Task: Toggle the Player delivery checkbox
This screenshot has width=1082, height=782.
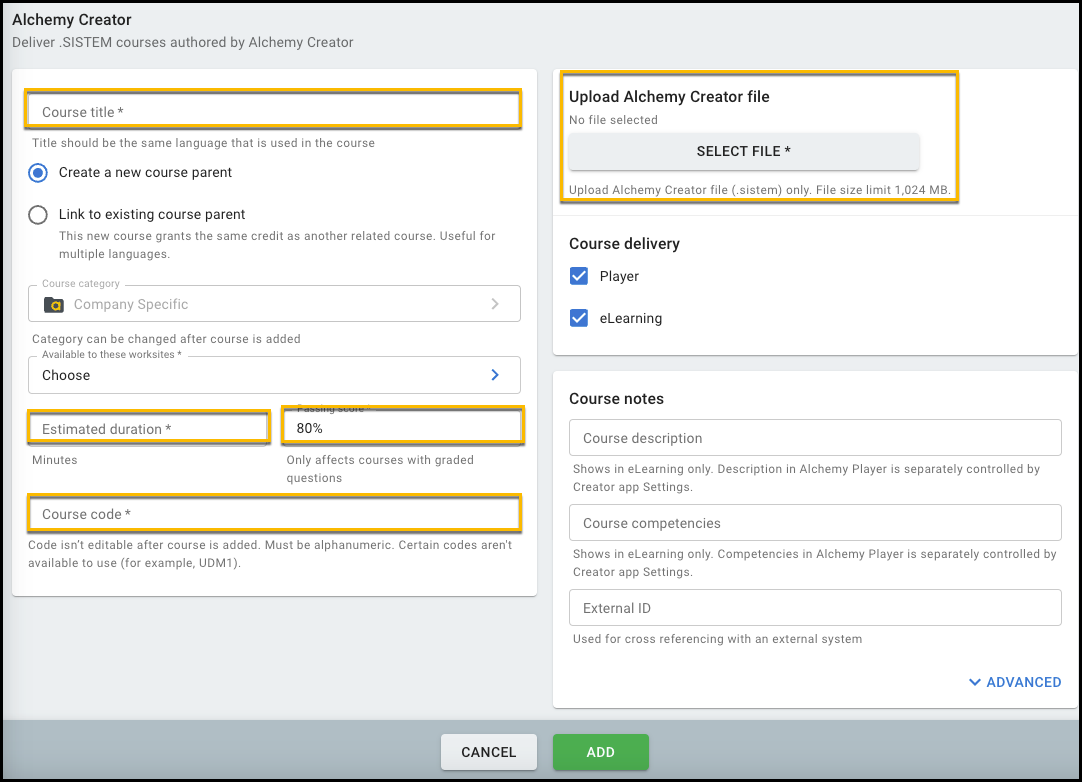Action: point(578,276)
